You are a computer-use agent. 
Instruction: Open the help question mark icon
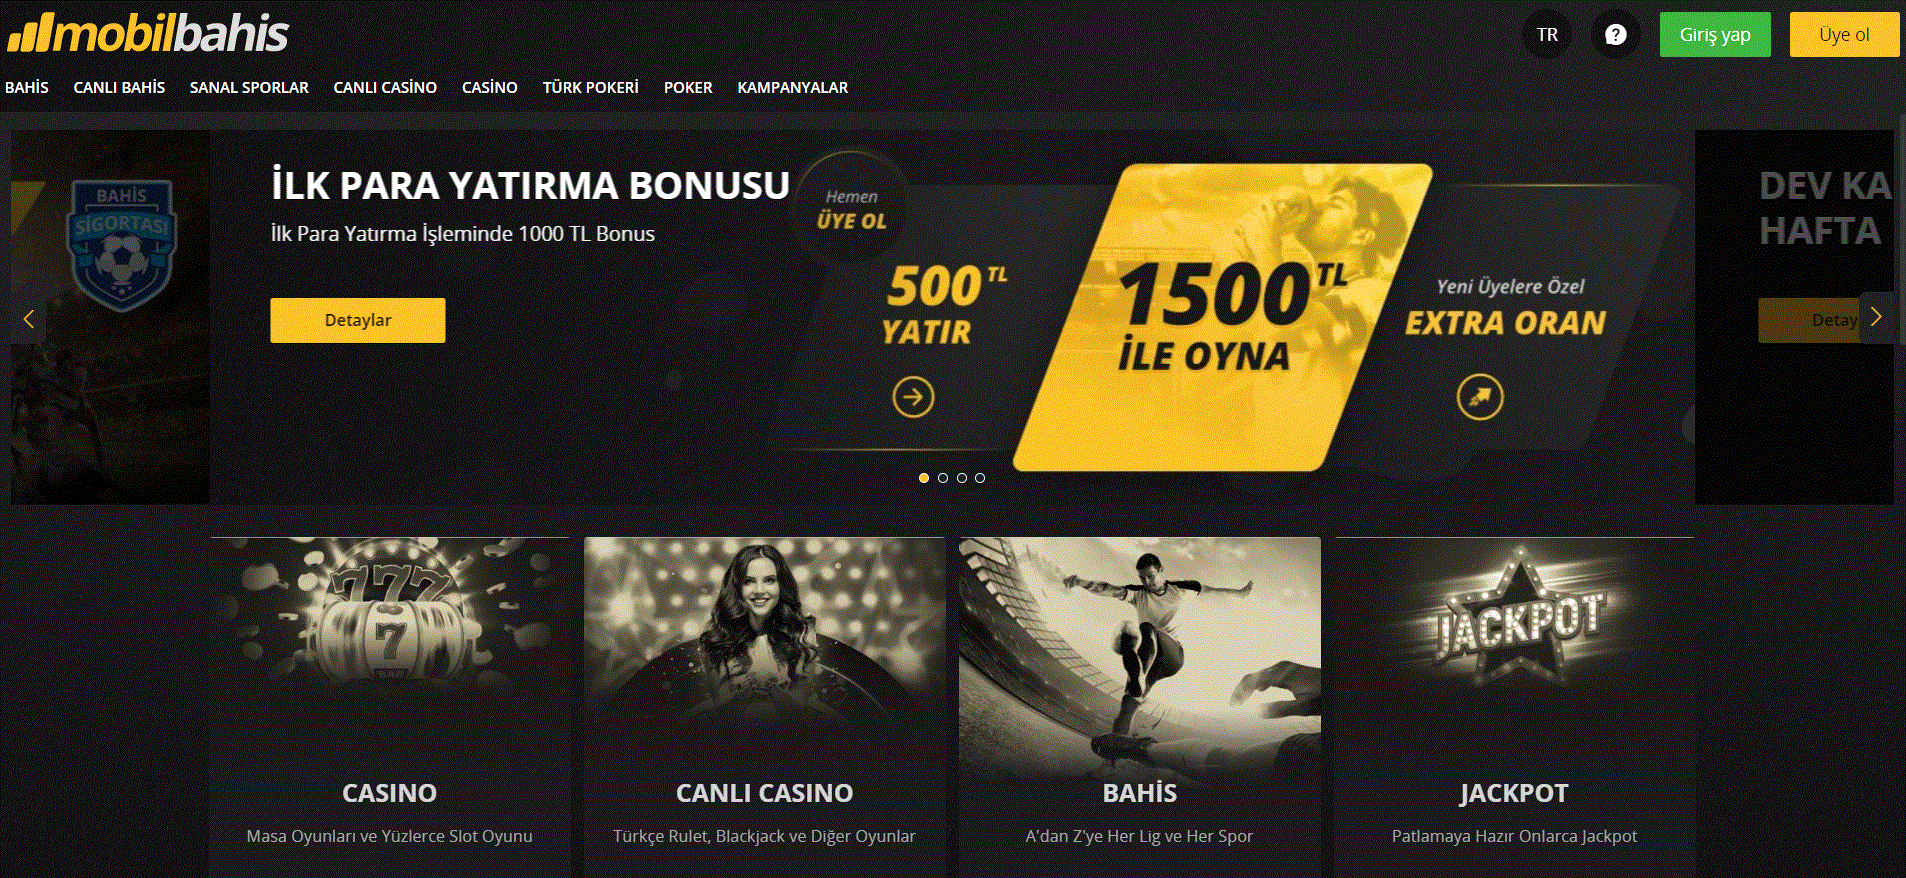[1615, 35]
